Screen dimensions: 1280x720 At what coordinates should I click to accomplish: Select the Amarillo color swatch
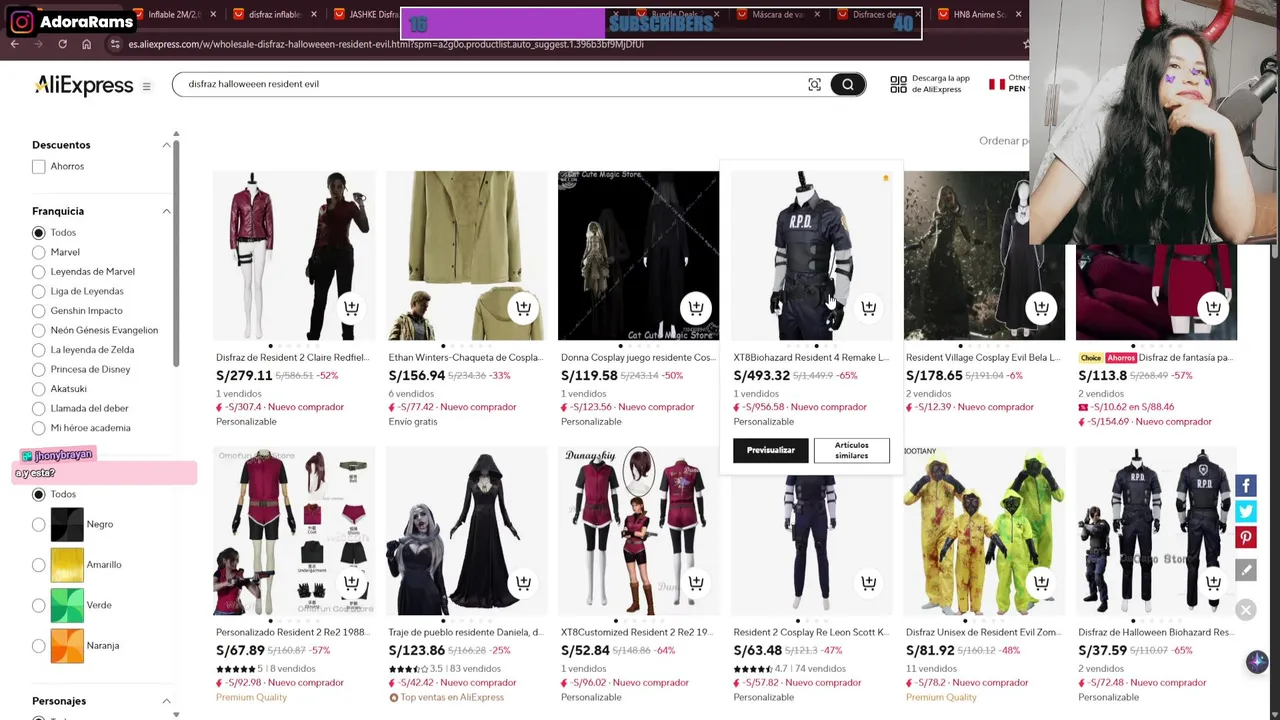(x=67, y=565)
